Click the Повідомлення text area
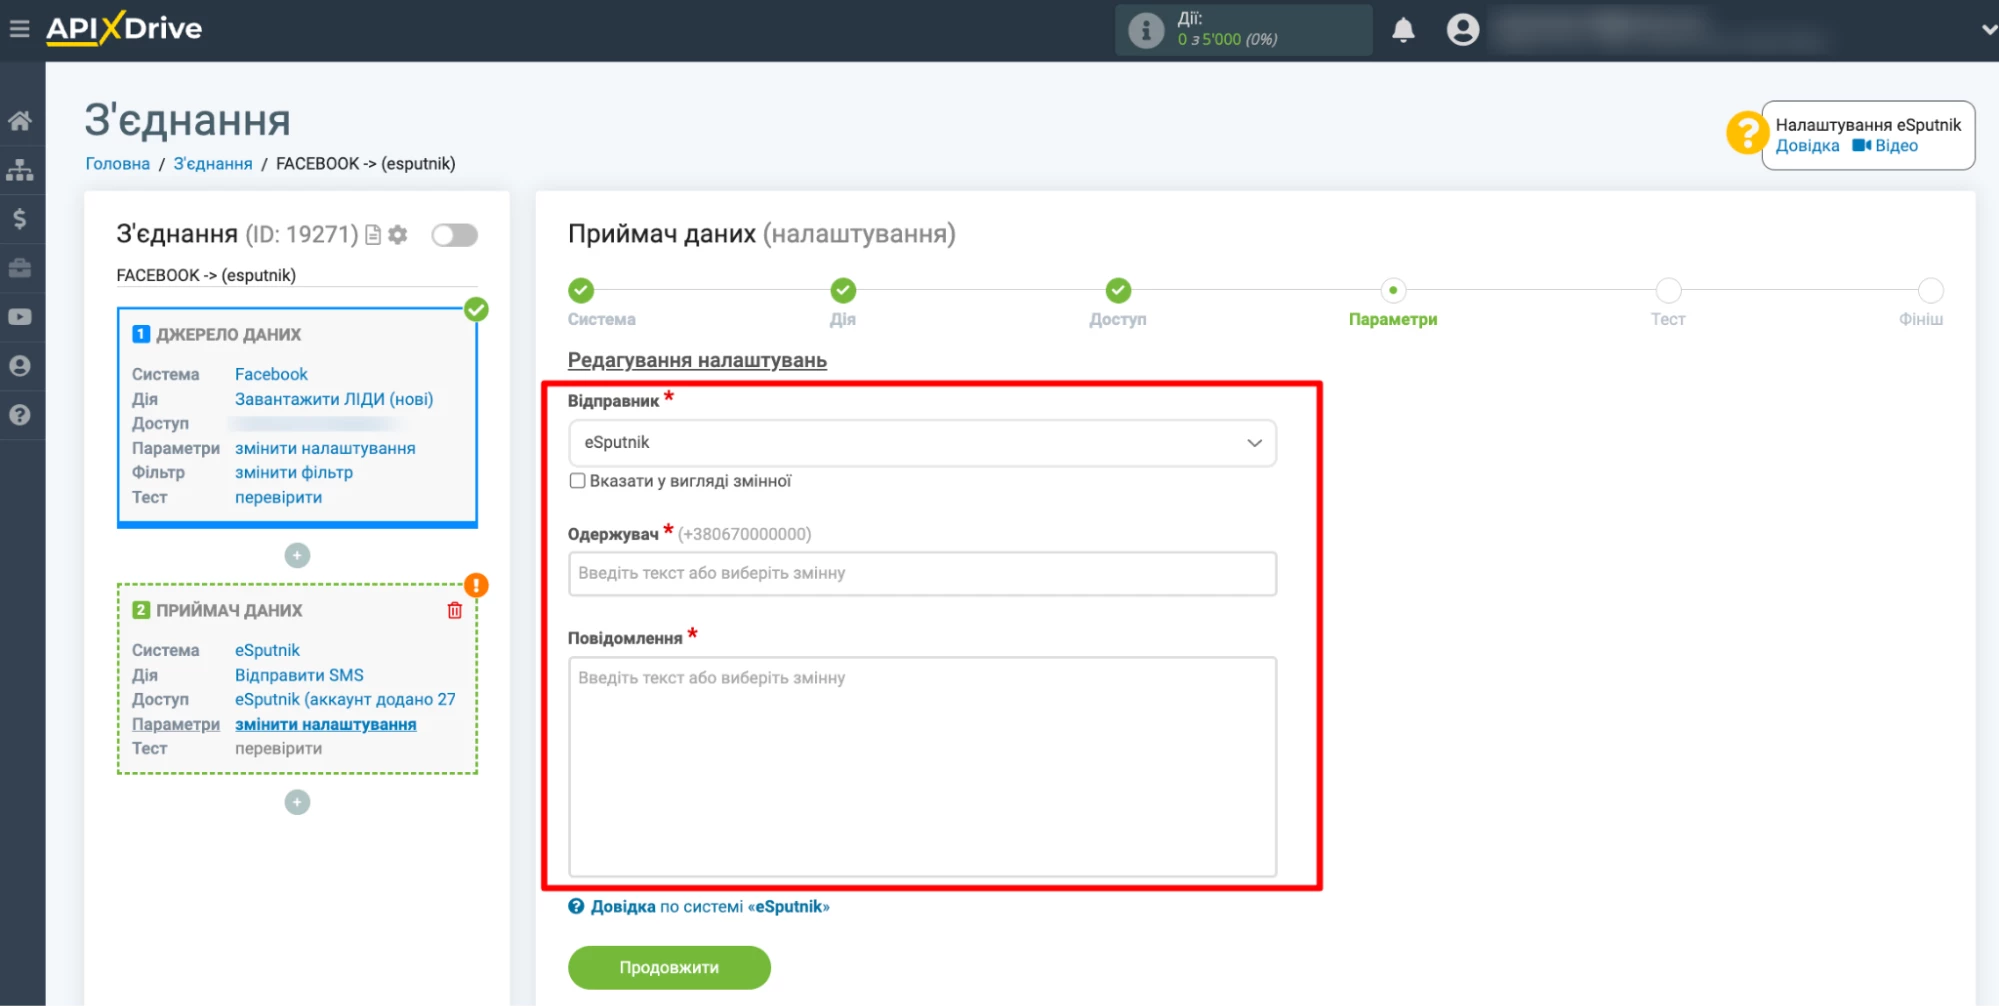 pyautogui.click(x=922, y=767)
